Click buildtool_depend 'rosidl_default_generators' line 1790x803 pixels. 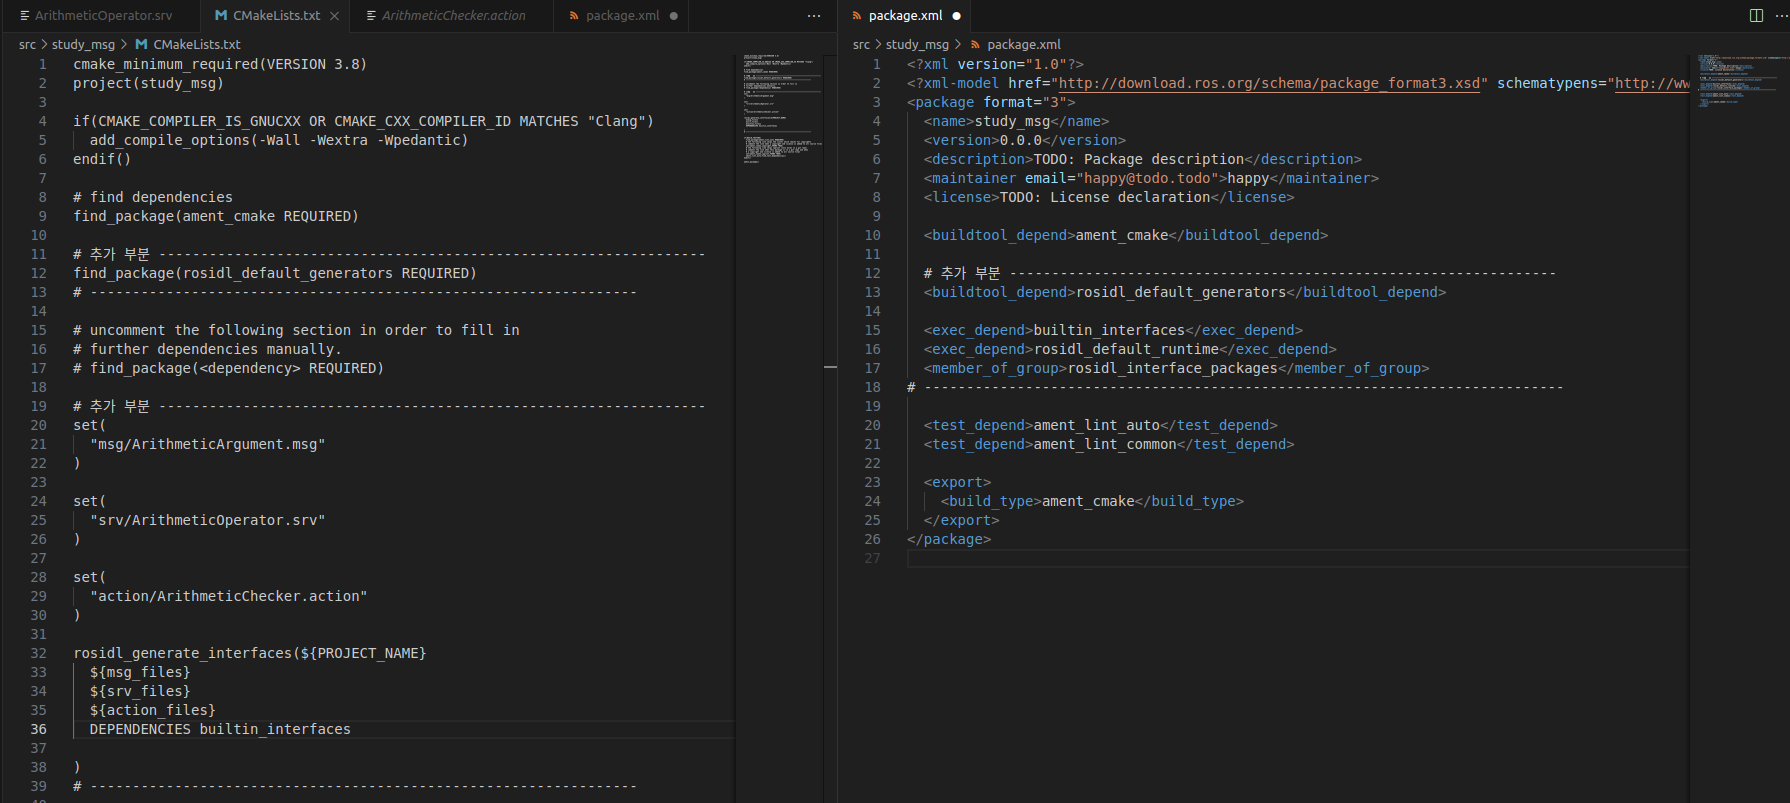click(x=1185, y=293)
